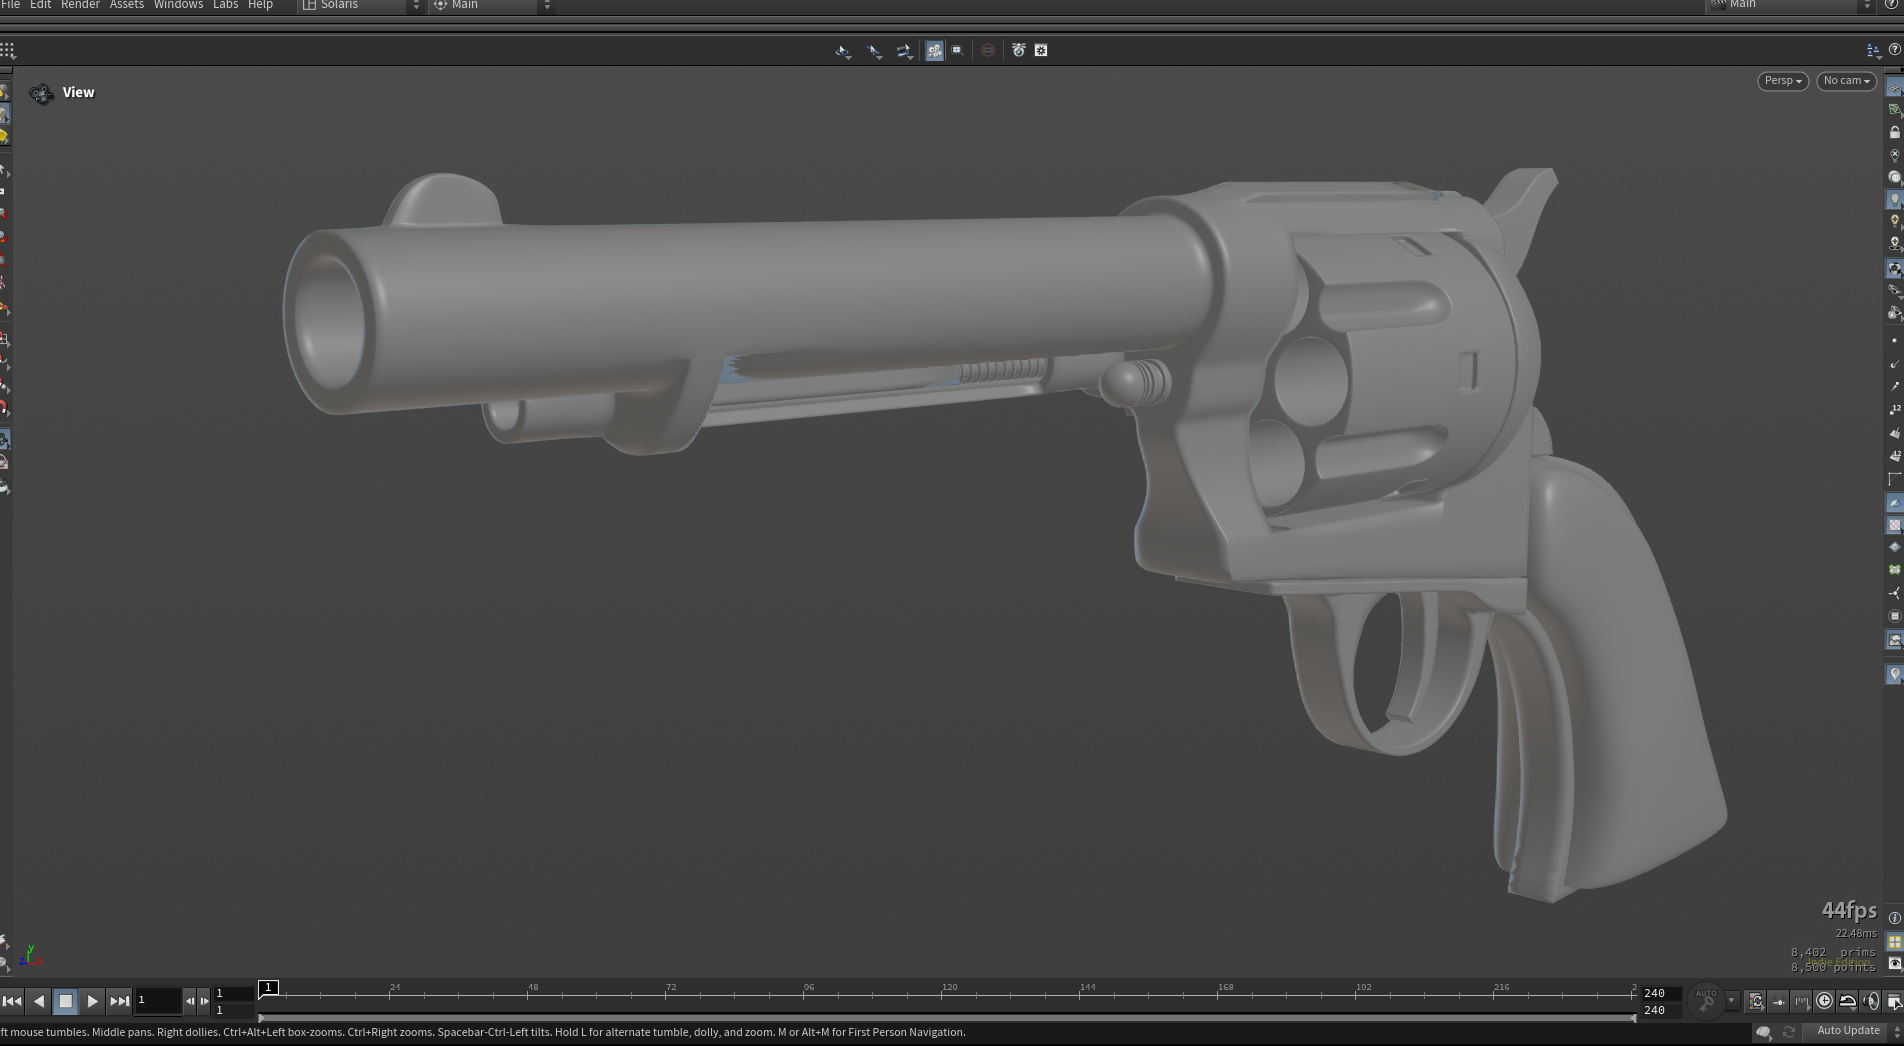Click the viewport info icon
This screenshot has height=1046, width=1904.
(x=1894, y=918)
